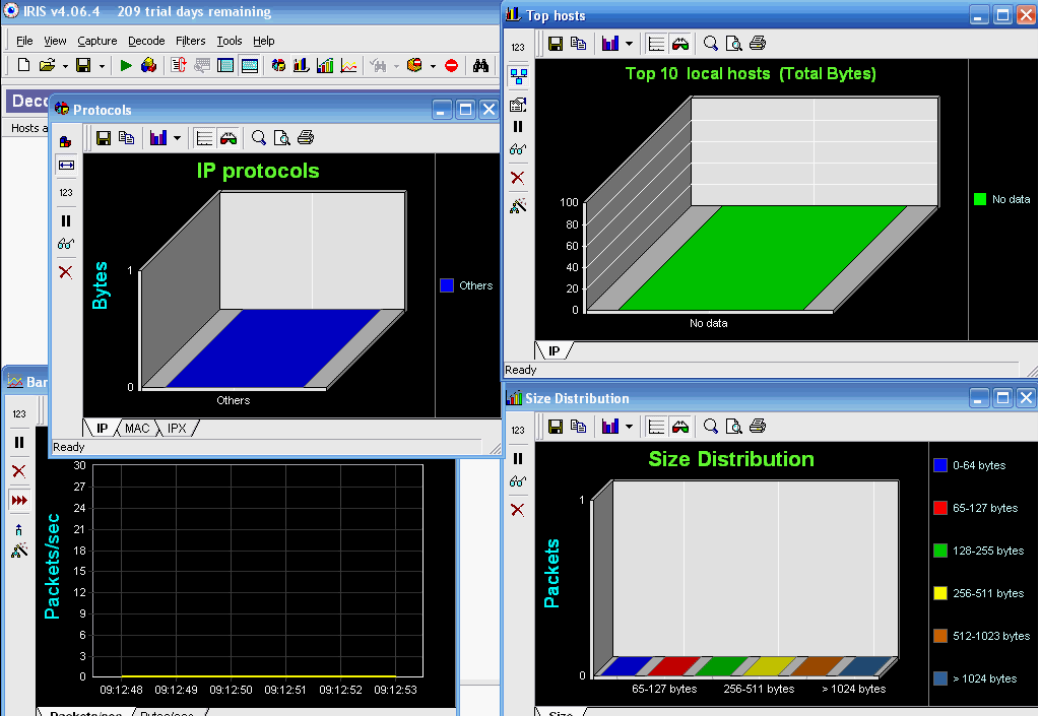Print the Top hosts chart

point(757,44)
